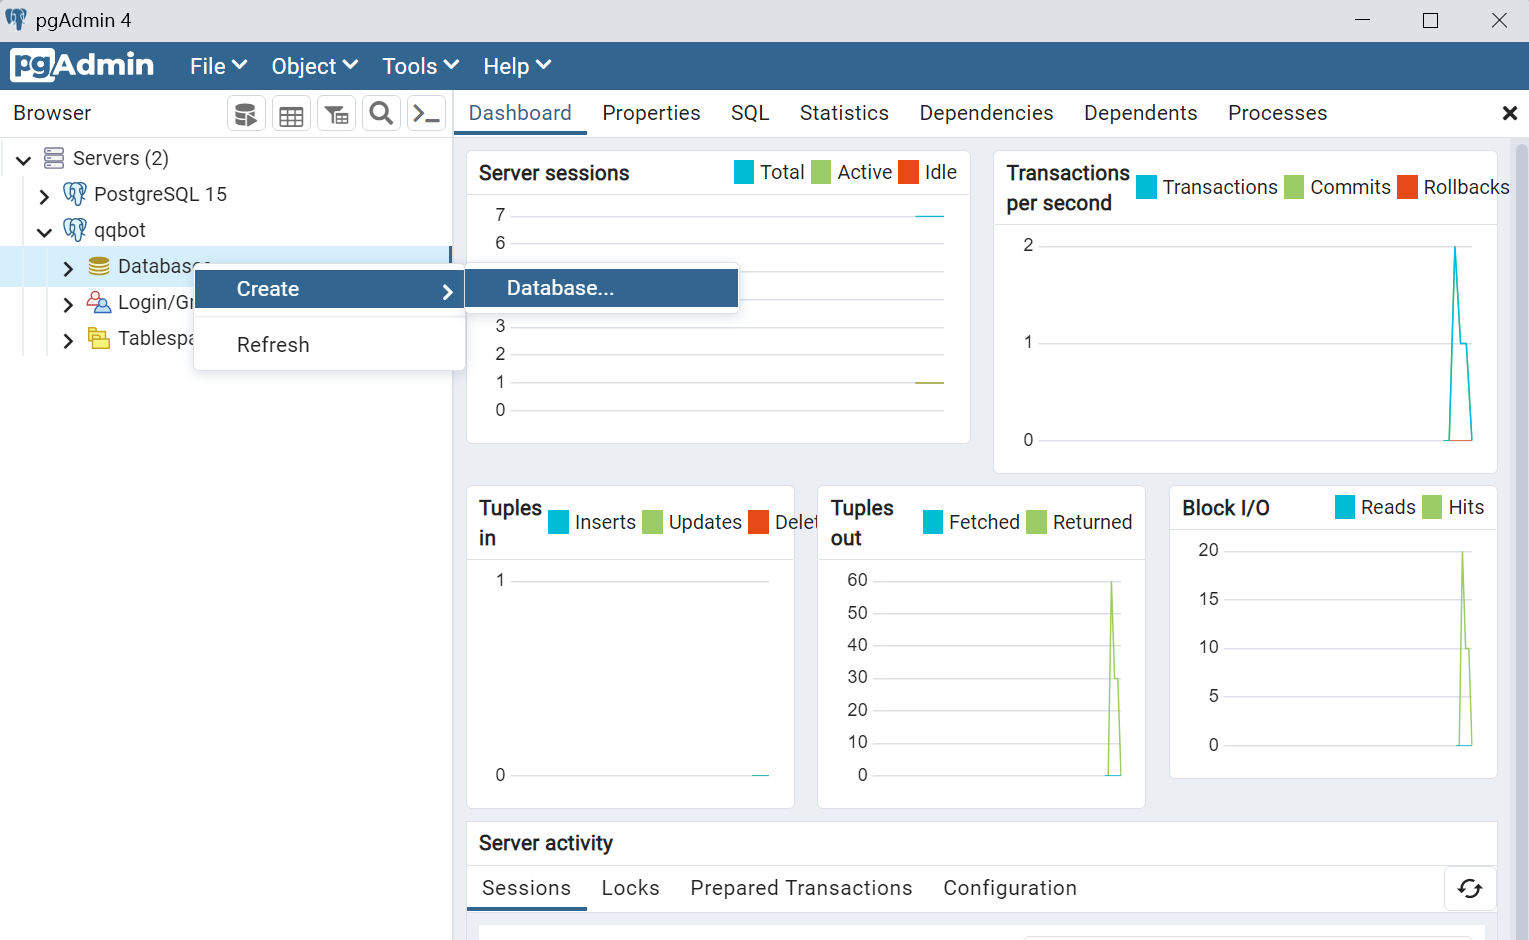Open the Help menu dropdown
Screen dimensions: 1529x940
[x=517, y=66]
